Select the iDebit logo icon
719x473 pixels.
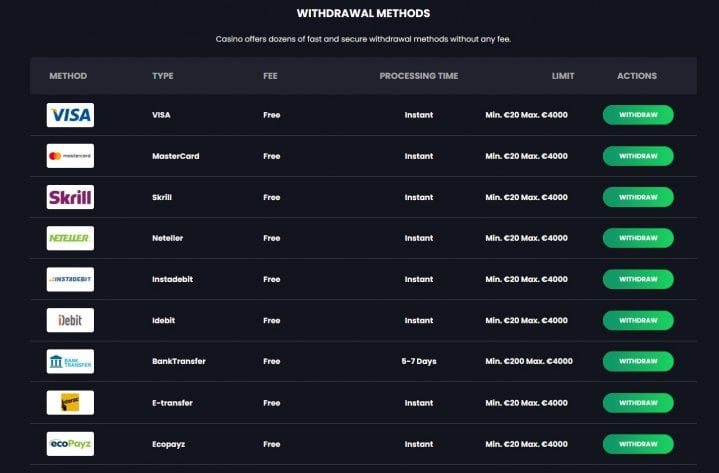pyautogui.click(x=70, y=320)
